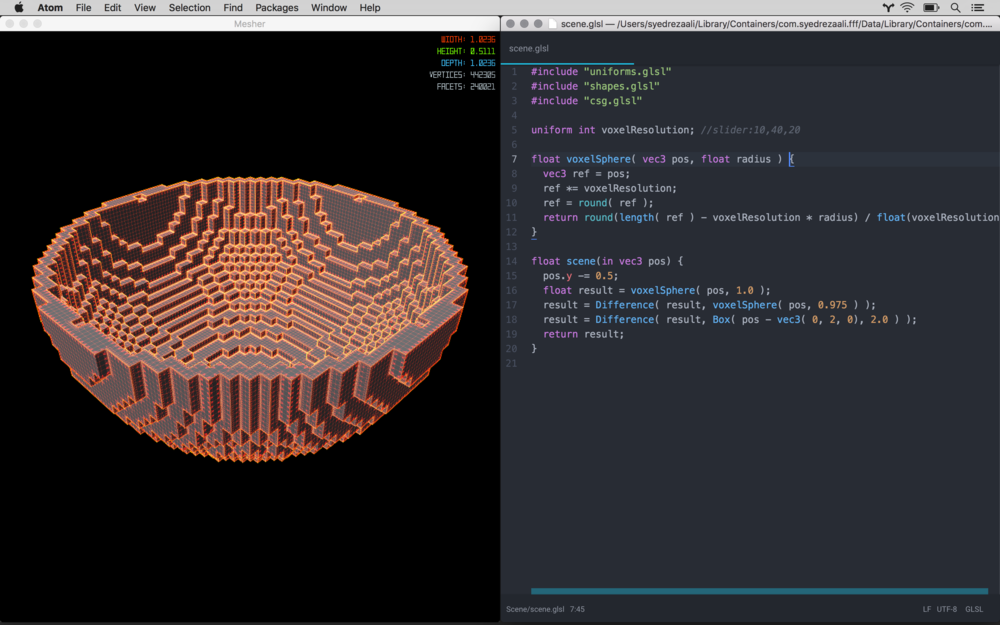
Task: Click the GLSL grammar selector in status bar
Action: [x=973, y=609]
